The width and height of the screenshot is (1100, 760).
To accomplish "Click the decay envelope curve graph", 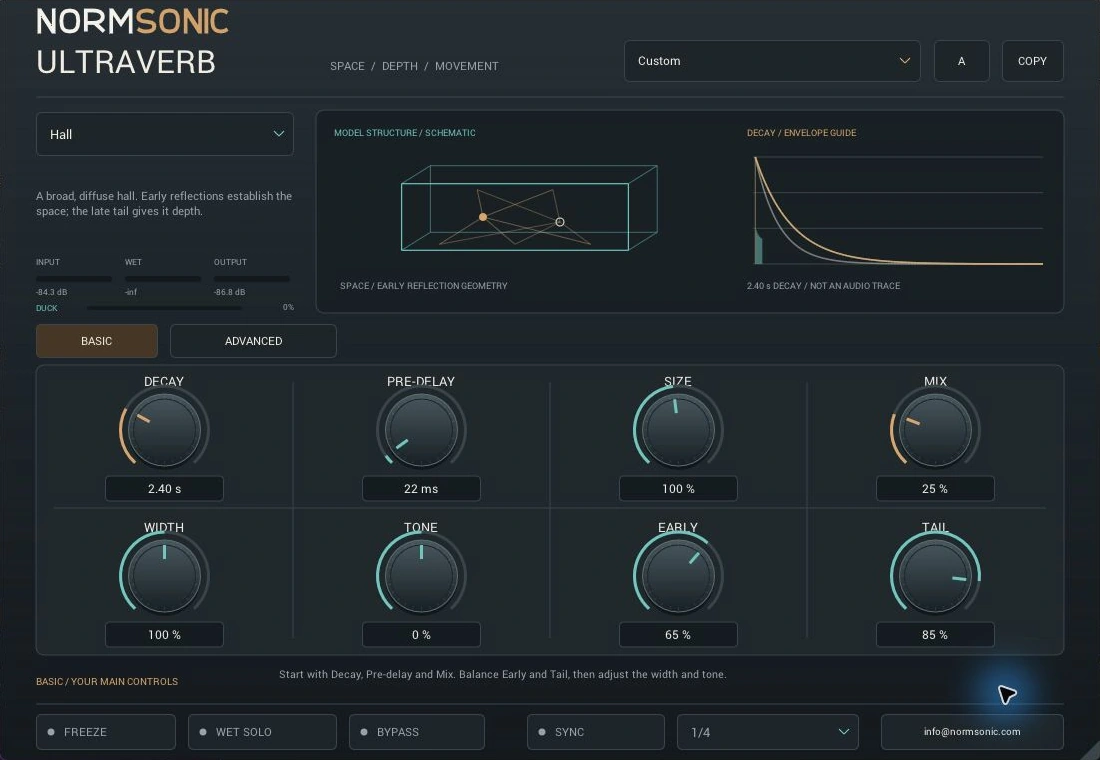I will coord(899,211).
